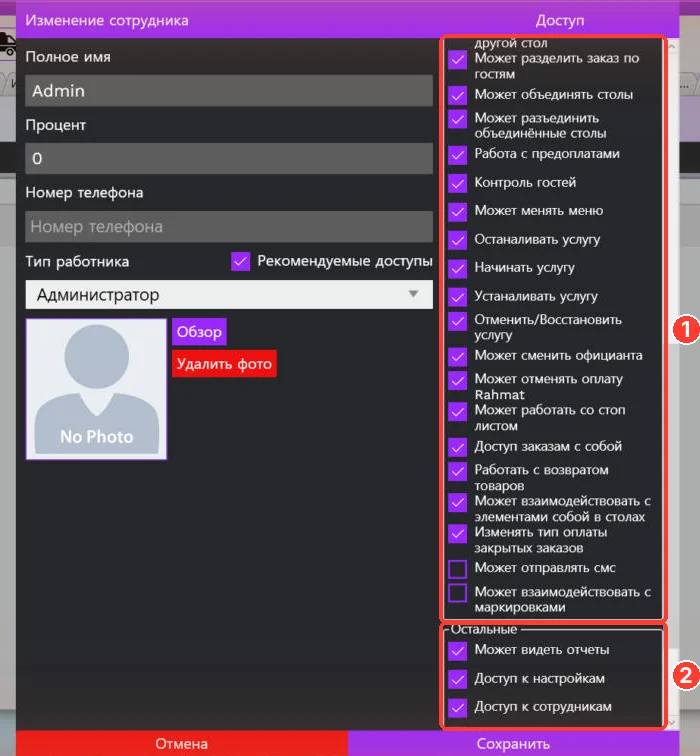Enable 'Может взаимодействовать с маркировками' checkbox
This screenshot has height=756, width=700.
457,593
